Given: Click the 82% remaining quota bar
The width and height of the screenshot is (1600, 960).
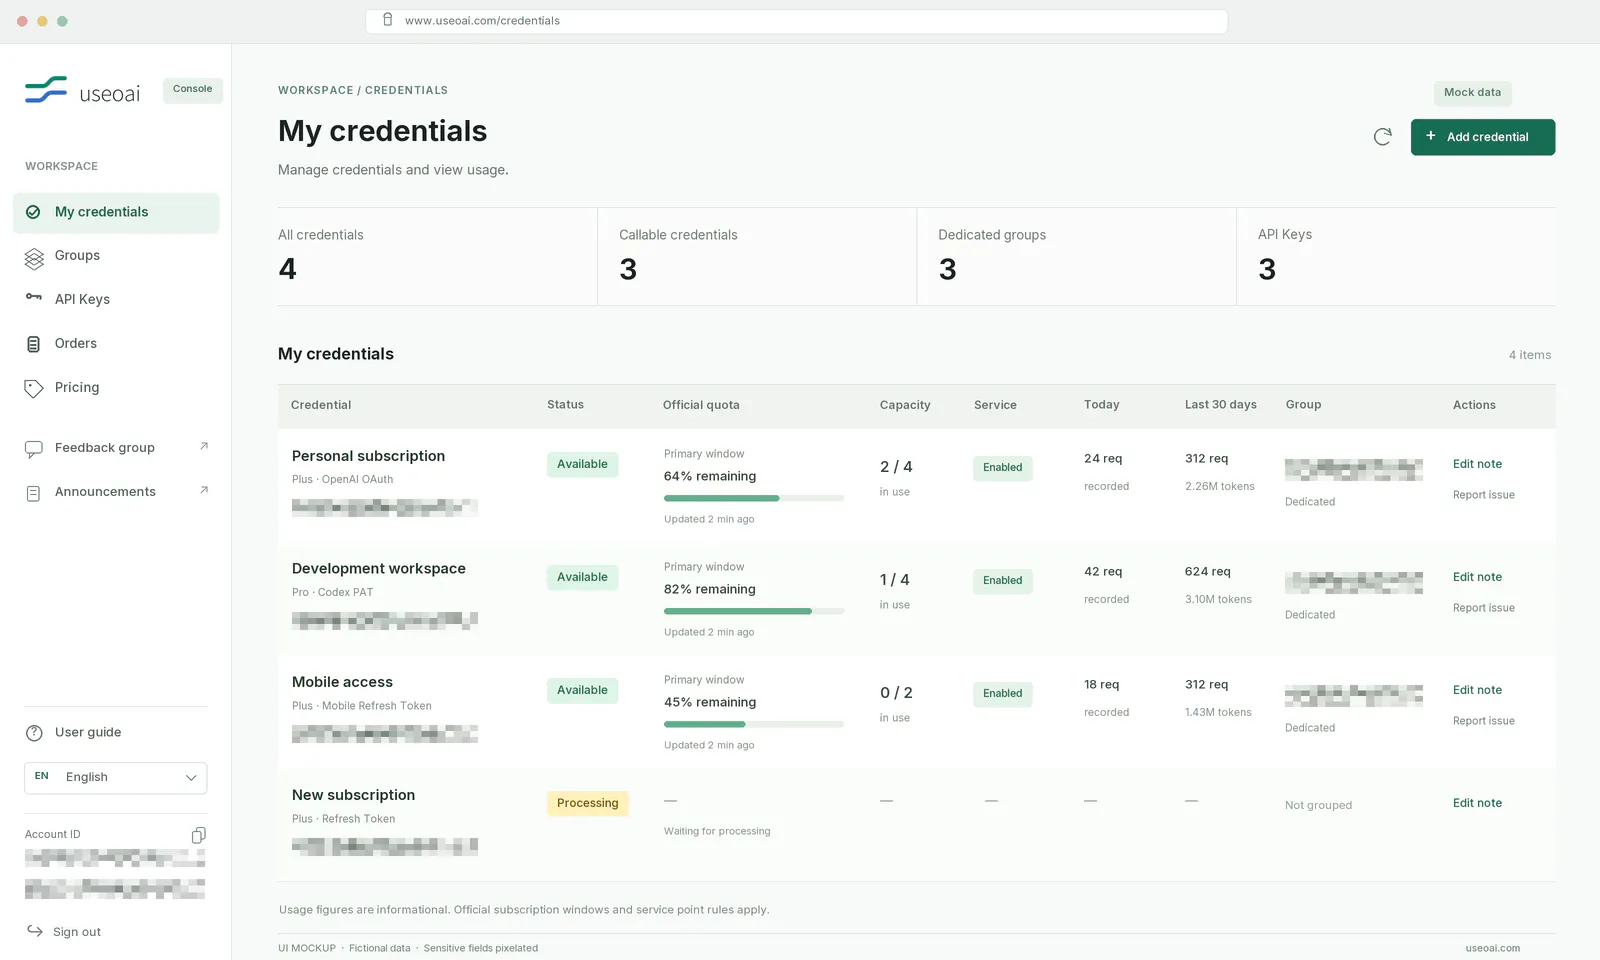Looking at the screenshot, I should coord(754,611).
